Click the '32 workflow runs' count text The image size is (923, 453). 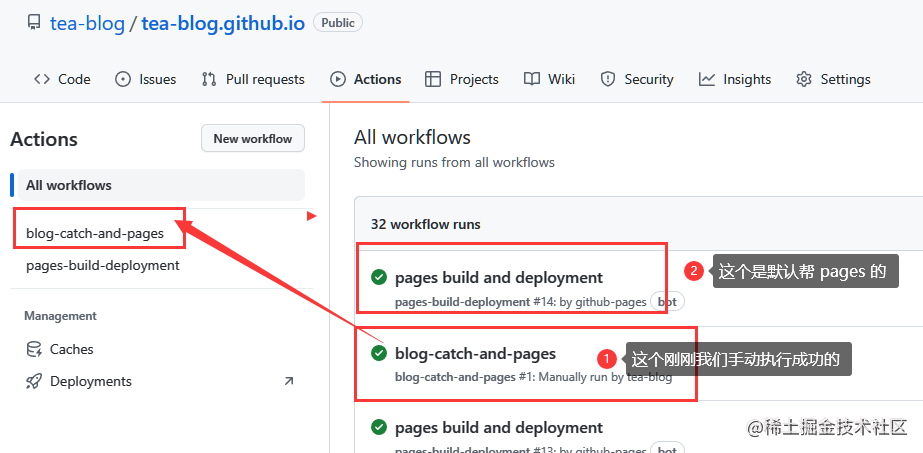[x=426, y=224]
